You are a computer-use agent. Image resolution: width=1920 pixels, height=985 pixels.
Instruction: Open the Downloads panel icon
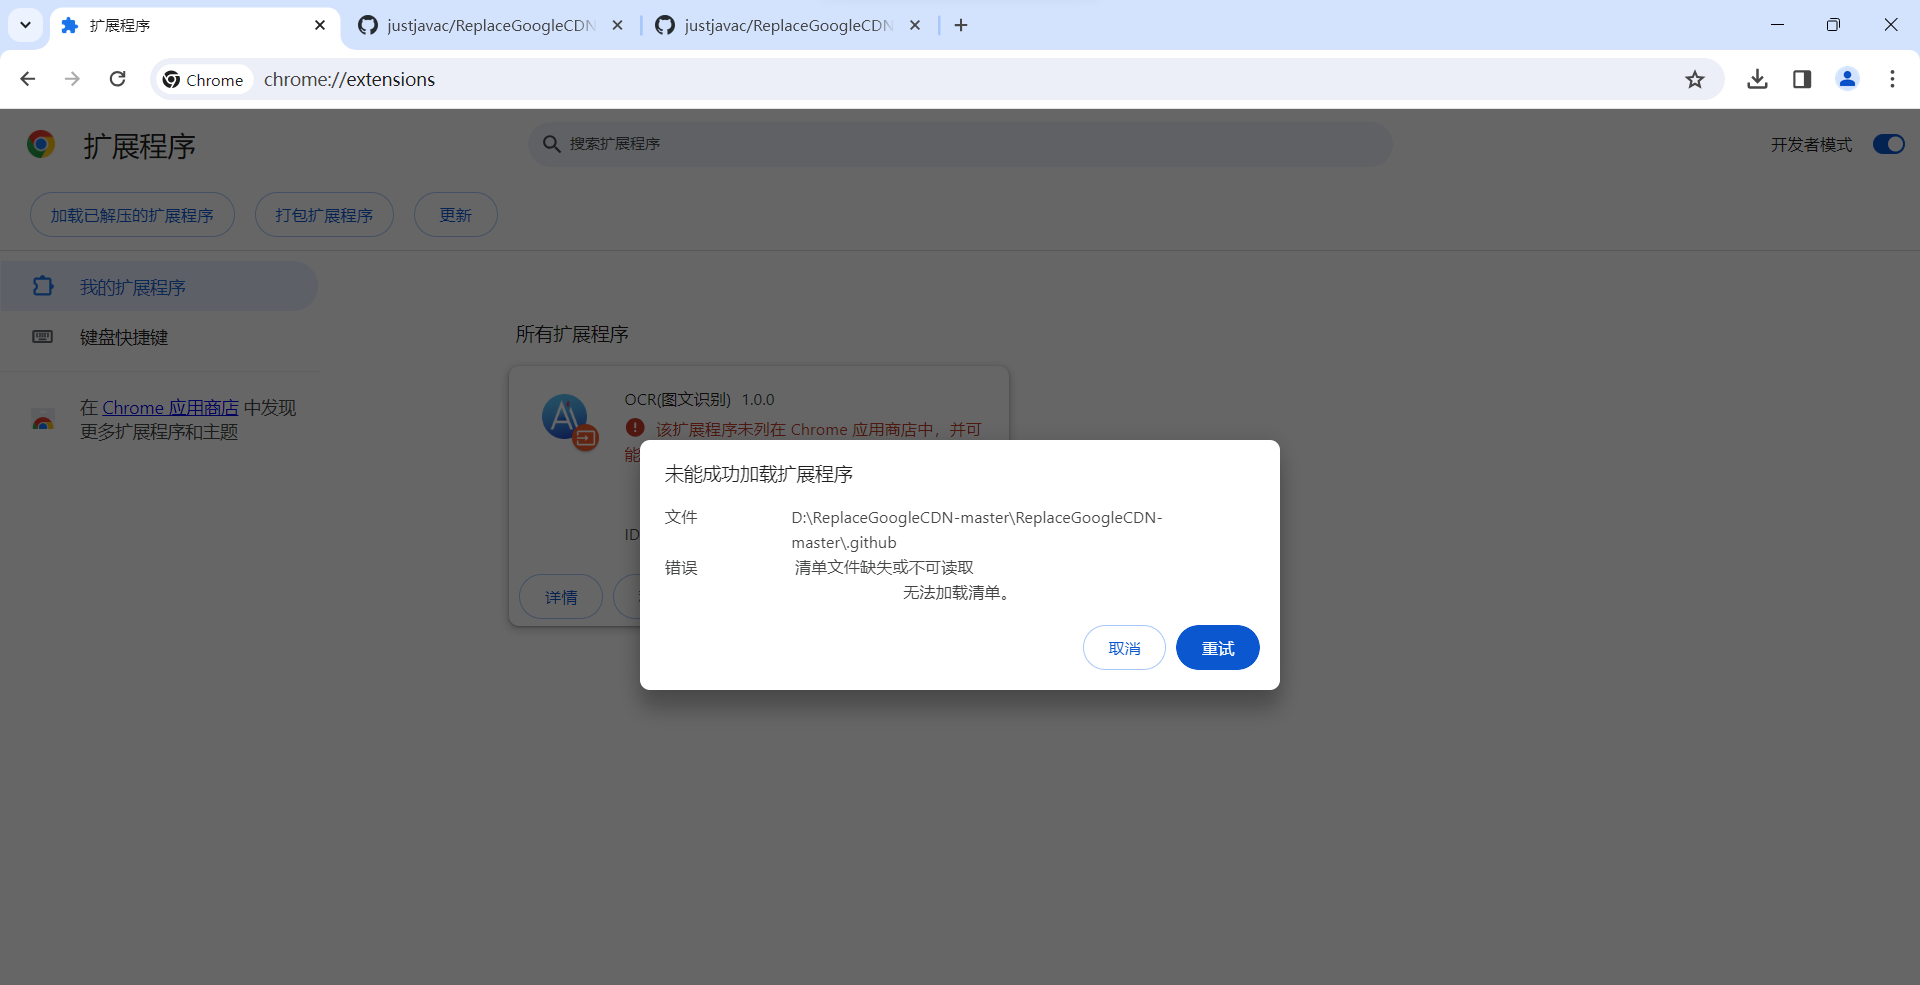[x=1758, y=79]
